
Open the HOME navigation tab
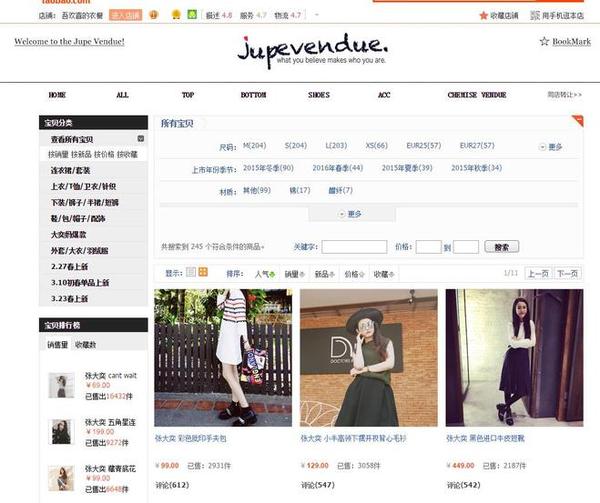point(57,95)
